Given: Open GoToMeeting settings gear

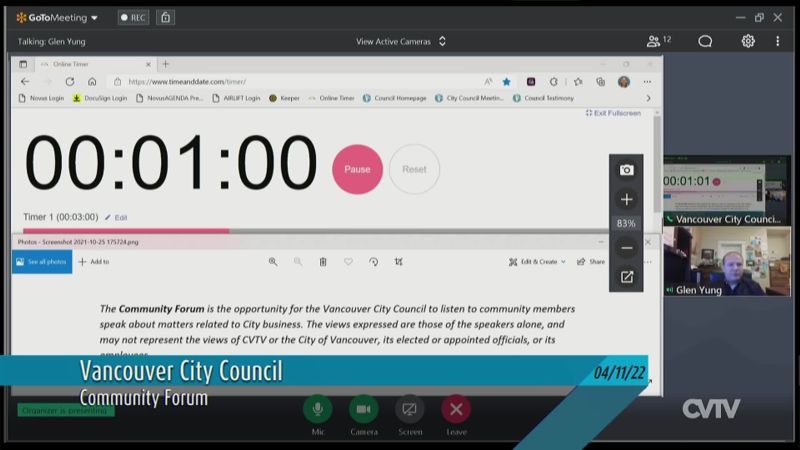Looking at the screenshot, I should [748, 41].
